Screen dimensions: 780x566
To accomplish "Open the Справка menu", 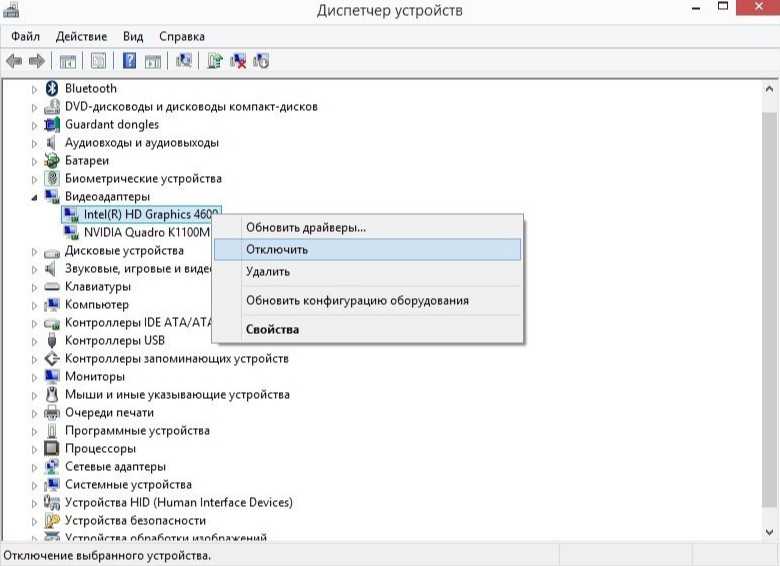I will 182,36.
